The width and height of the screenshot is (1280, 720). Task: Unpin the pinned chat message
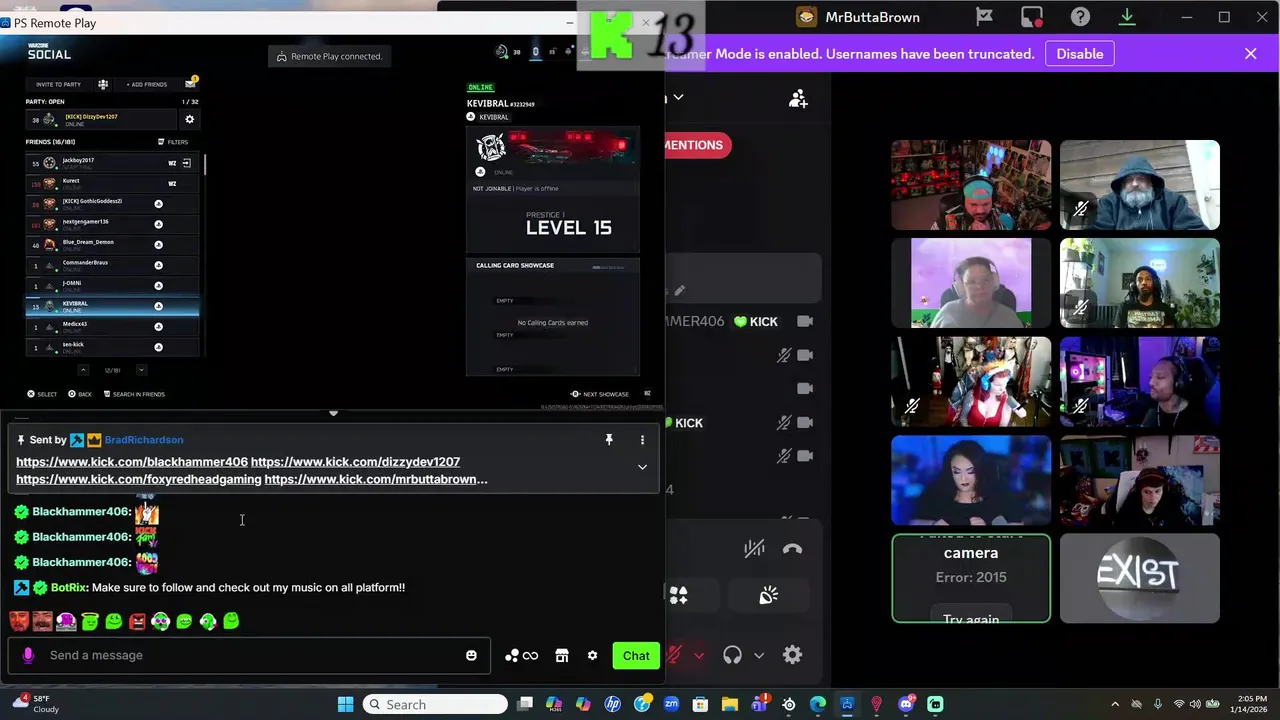click(609, 440)
